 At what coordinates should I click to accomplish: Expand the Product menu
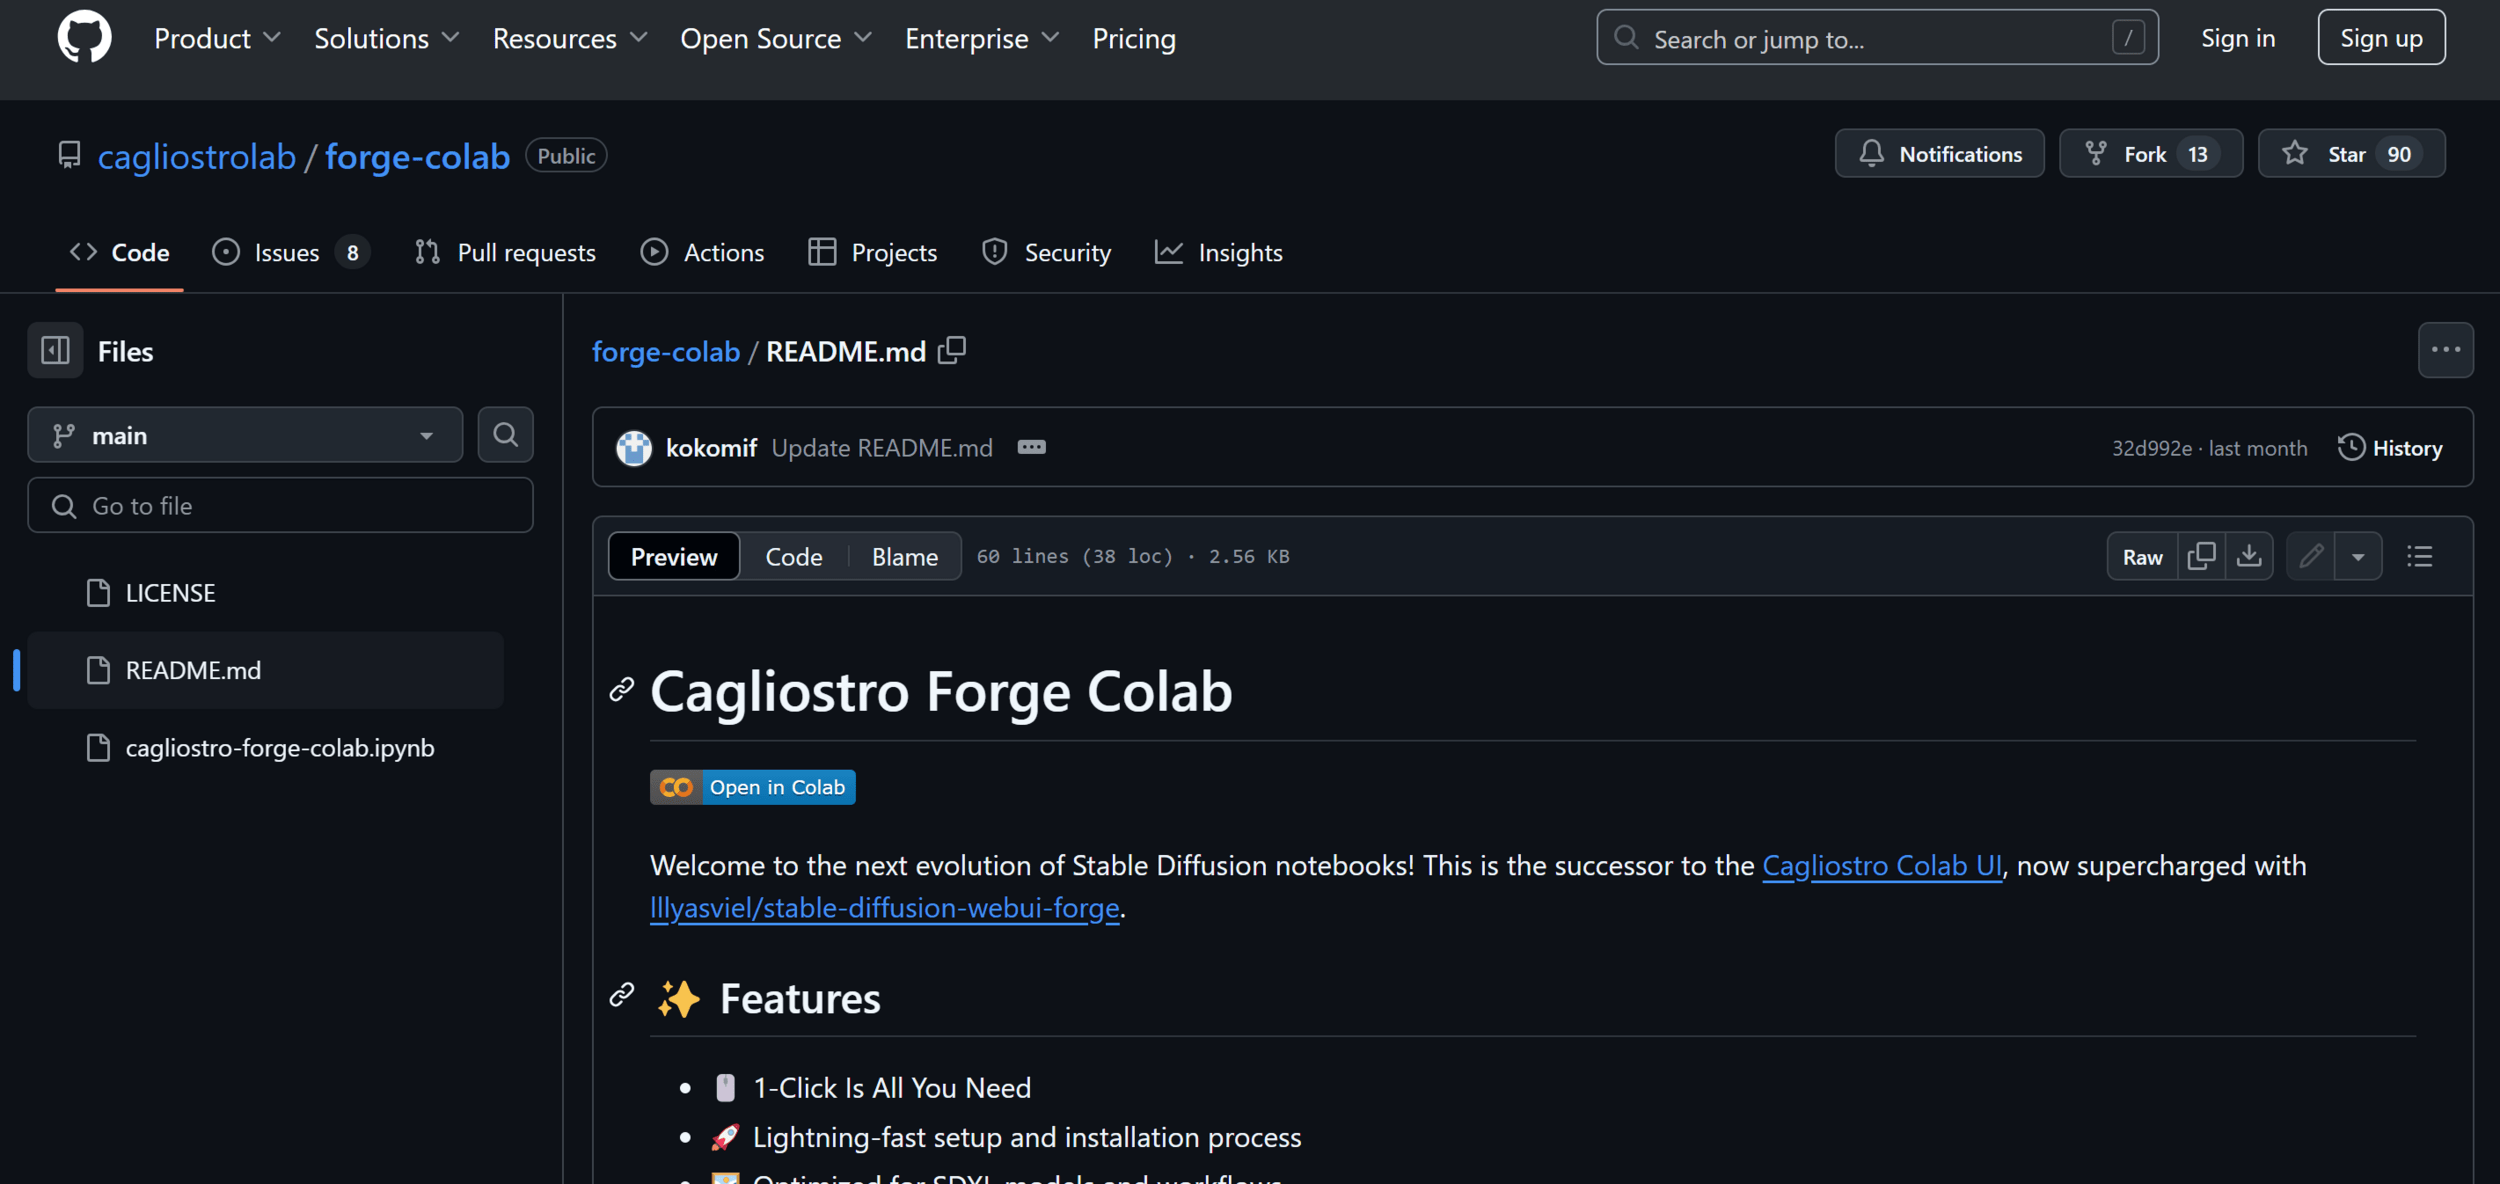pos(216,38)
